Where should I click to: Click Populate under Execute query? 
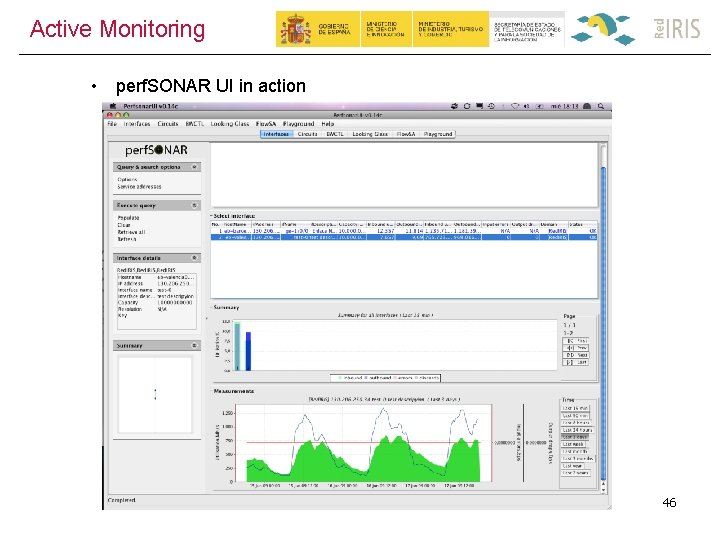coord(128,218)
